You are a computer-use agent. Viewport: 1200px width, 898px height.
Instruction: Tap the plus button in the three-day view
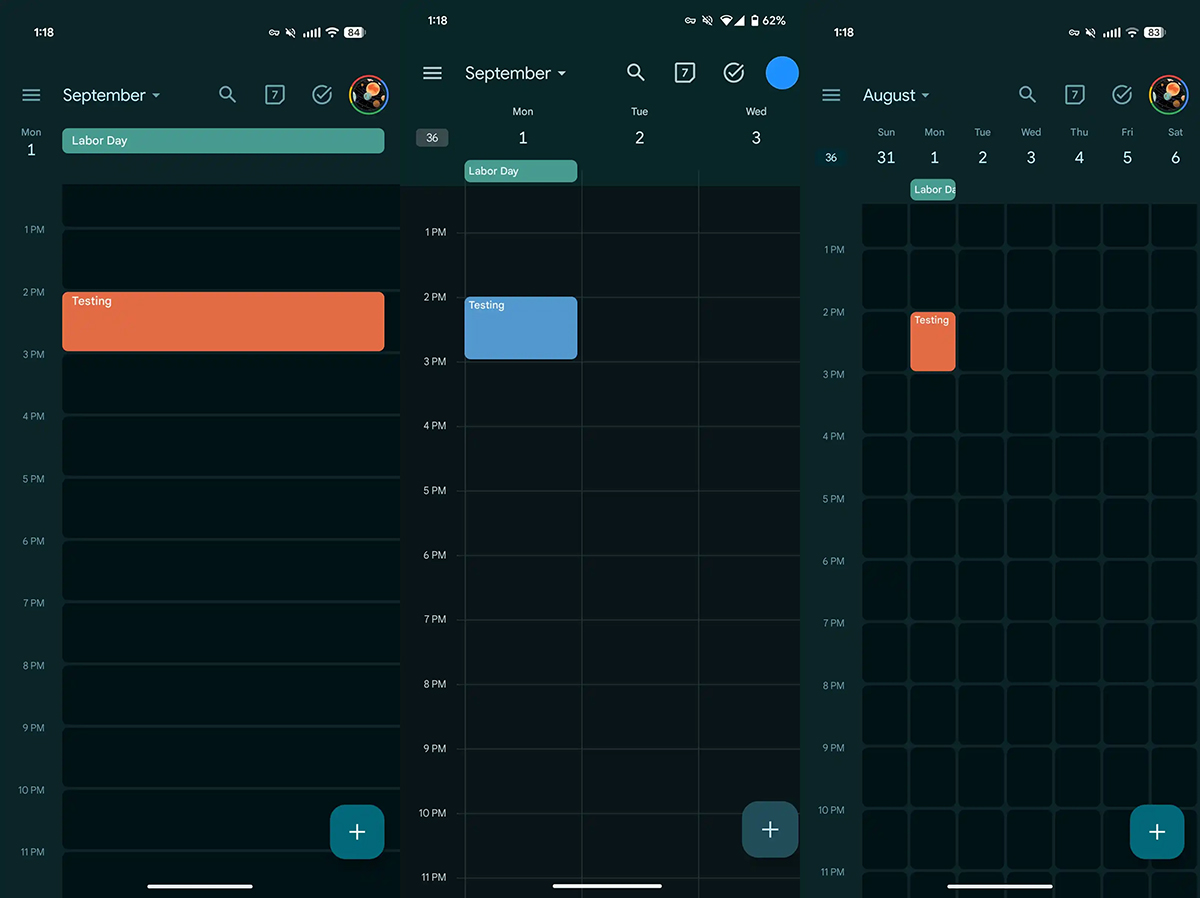pyautogui.click(x=770, y=829)
